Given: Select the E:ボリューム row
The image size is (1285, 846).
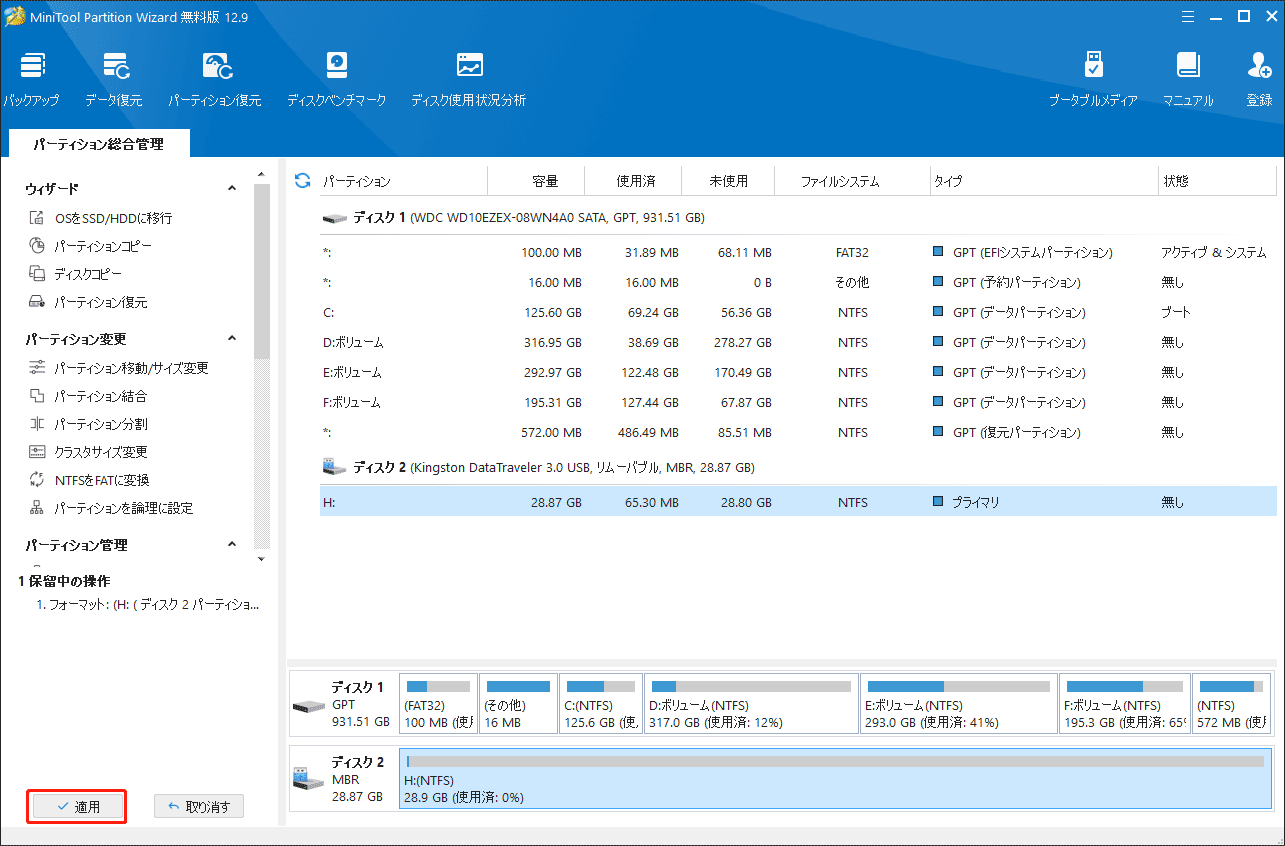Looking at the screenshot, I should [x=798, y=372].
